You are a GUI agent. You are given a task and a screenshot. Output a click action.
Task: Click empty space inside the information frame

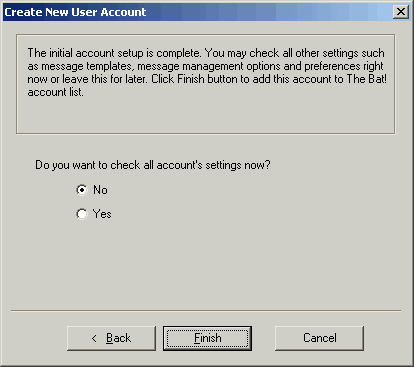click(x=205, y=115)
